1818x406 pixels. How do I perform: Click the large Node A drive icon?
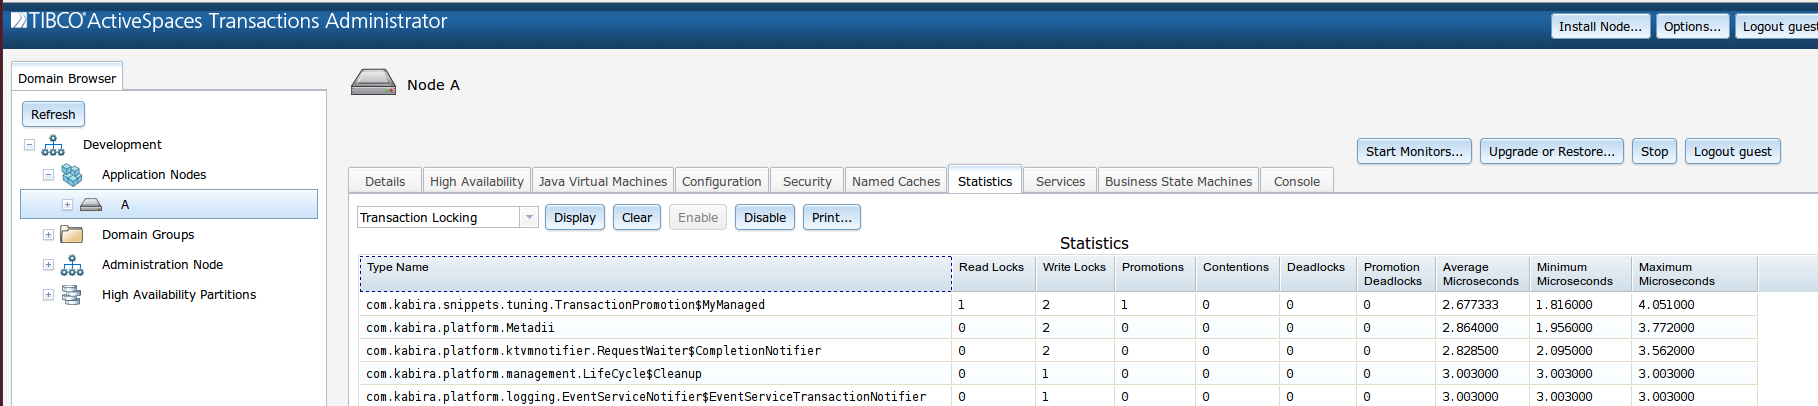pos(373,82)
